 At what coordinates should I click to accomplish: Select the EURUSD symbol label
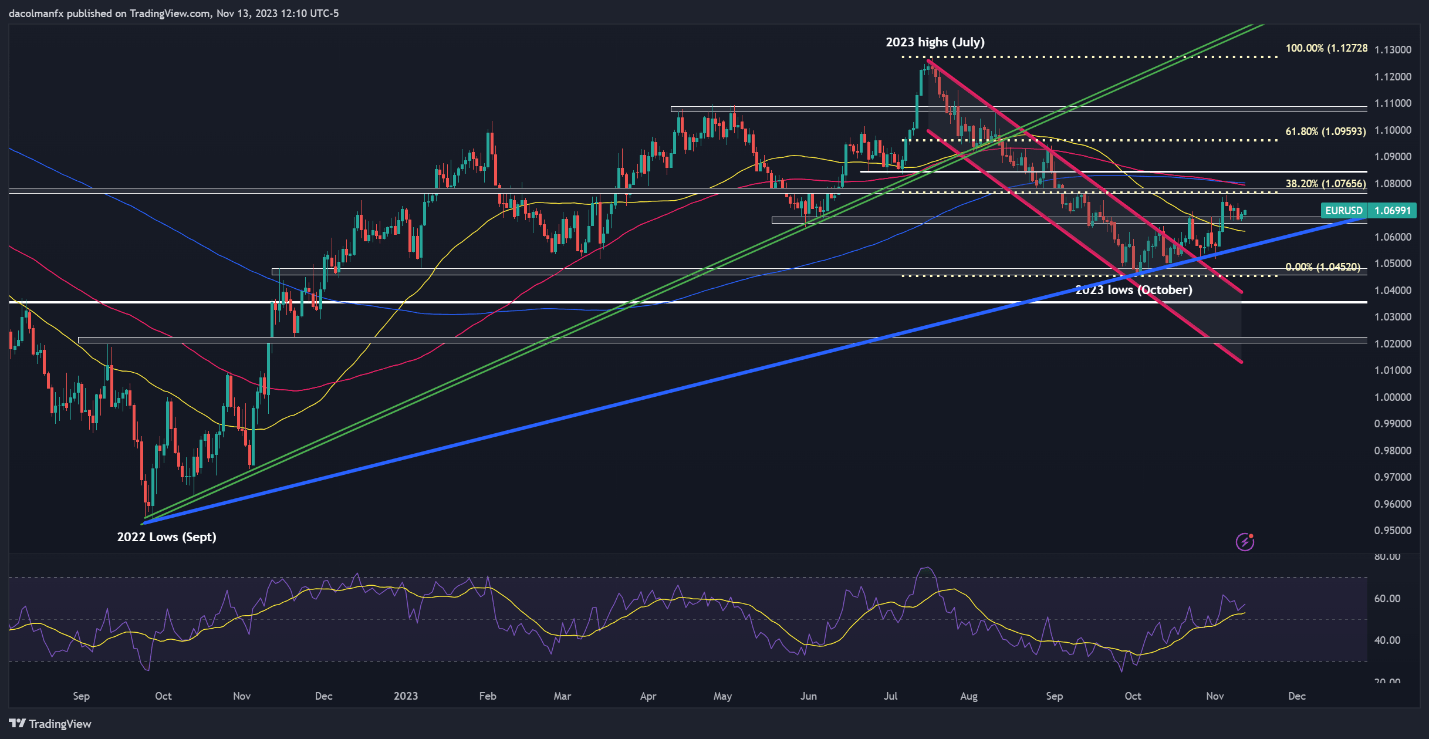(1342, 211)
